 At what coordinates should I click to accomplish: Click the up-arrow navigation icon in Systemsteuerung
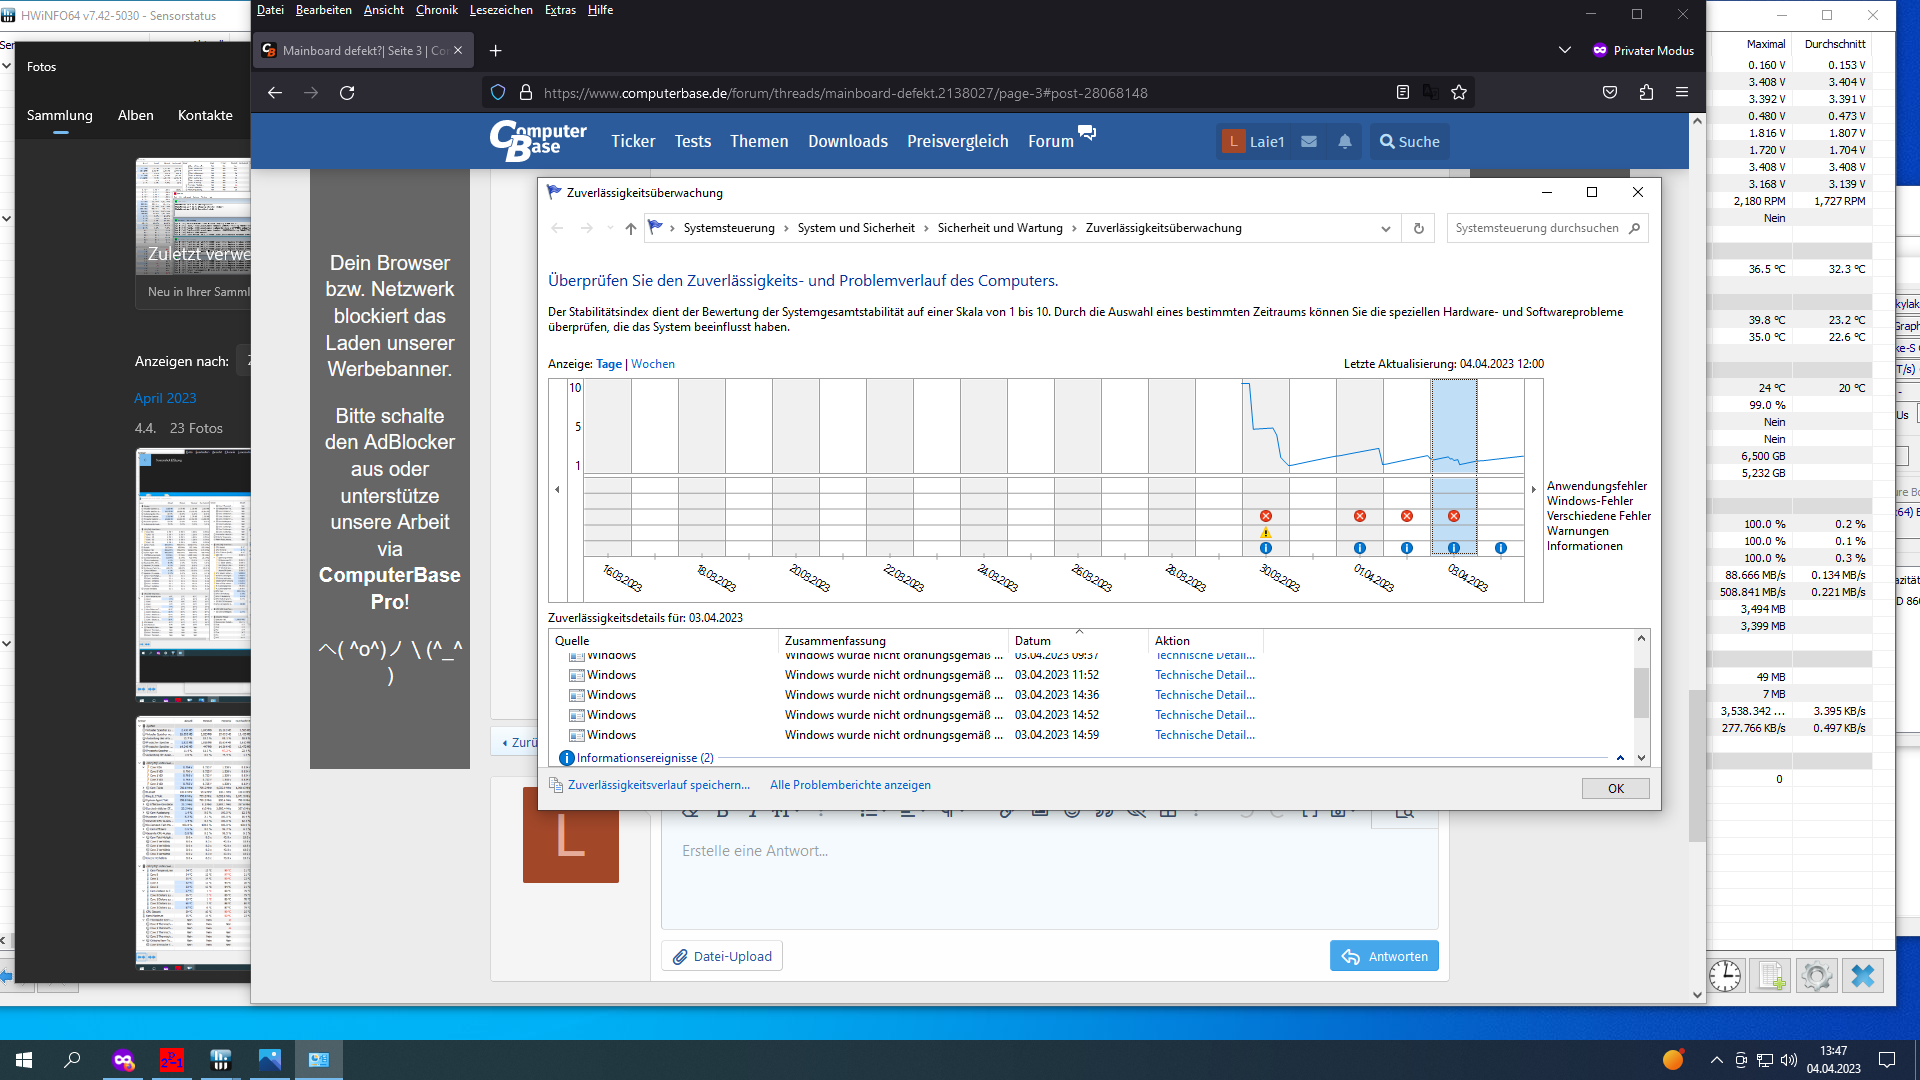(x=630, y=228)
